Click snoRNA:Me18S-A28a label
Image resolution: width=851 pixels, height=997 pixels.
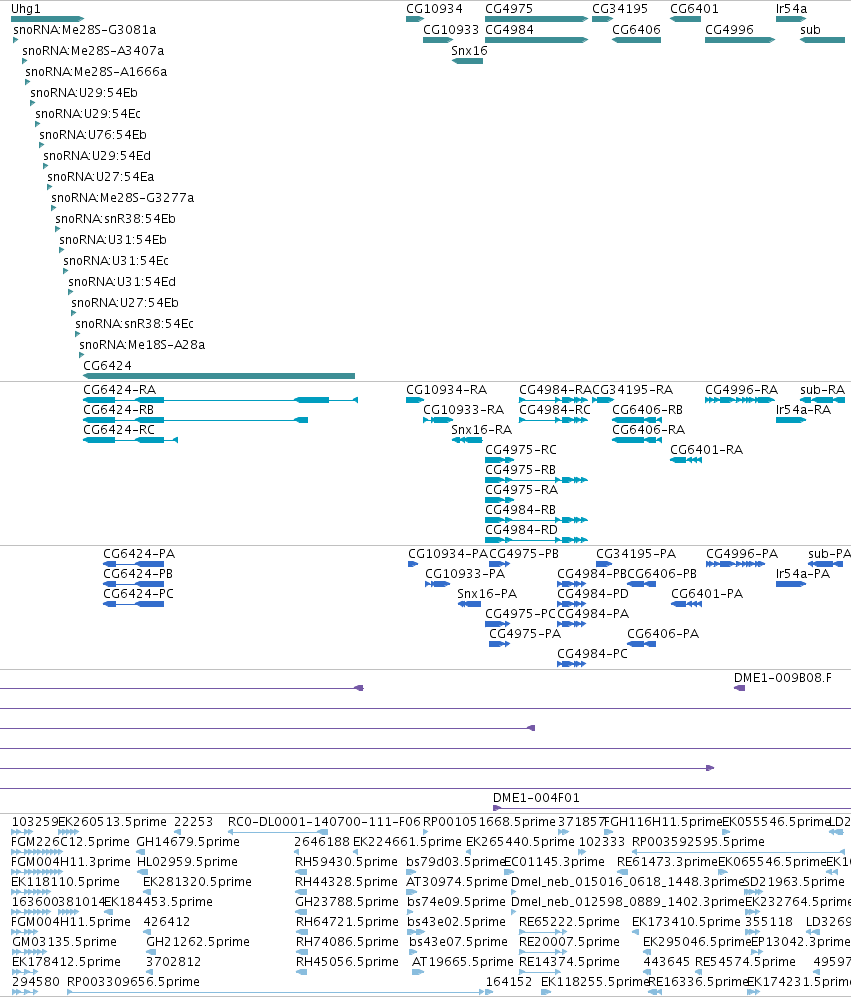(142, 345)
